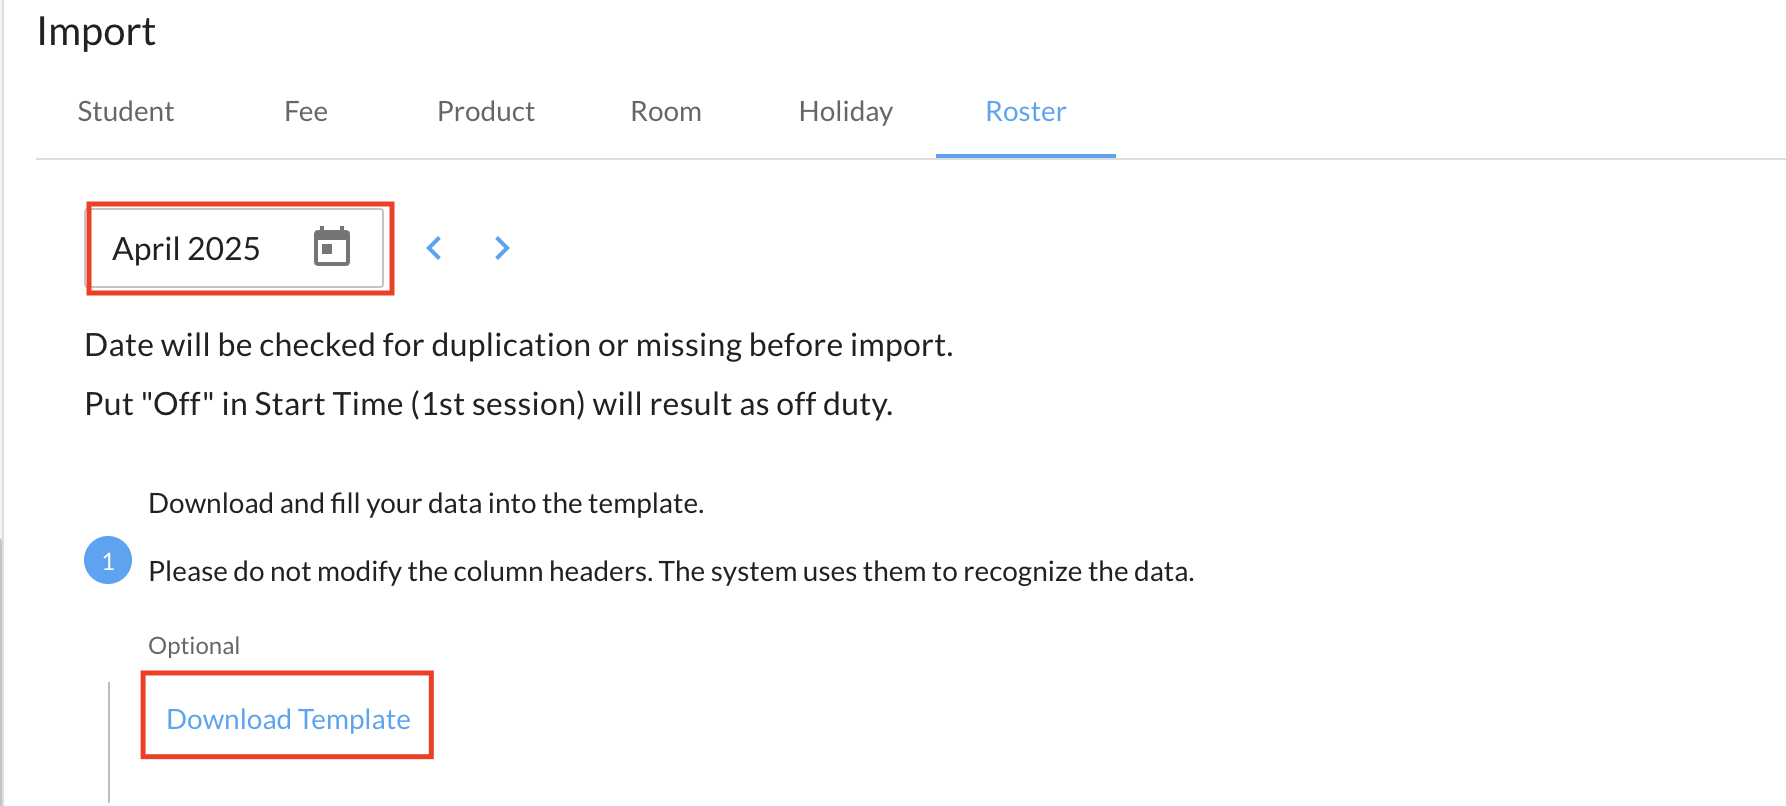Select the Roster tab
Image resolution: width=1786 pixels, height=806 pixels.
(x=1026, y=111)
